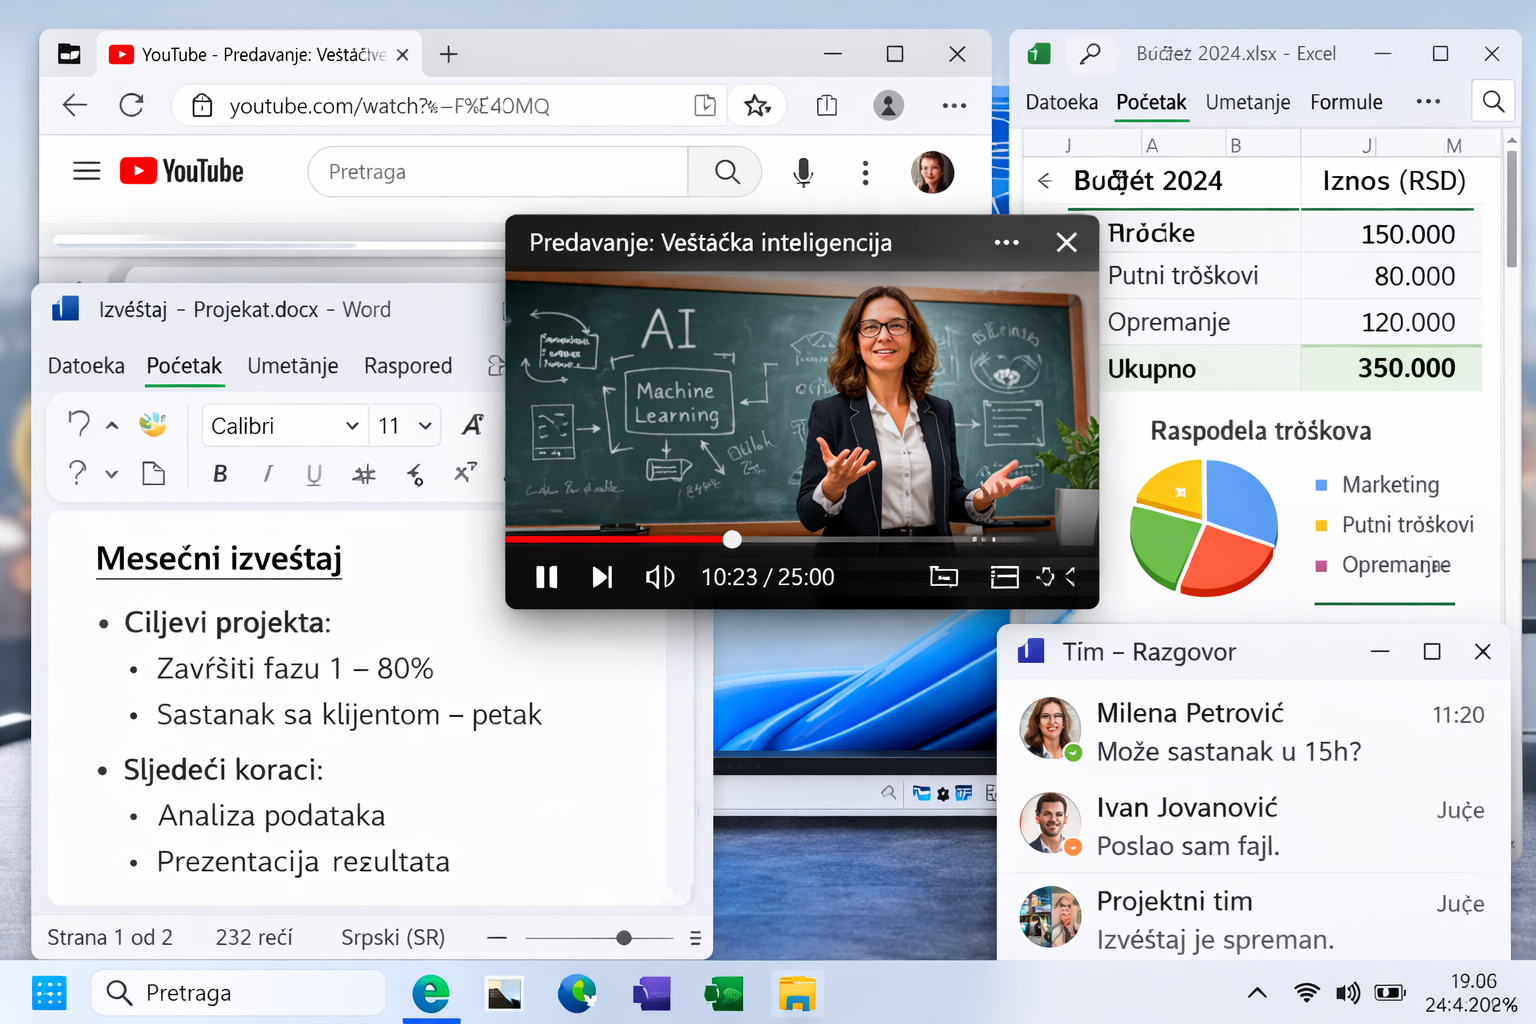Toggle italic formatting in Word
This screenshot has width=1536, height=1024.
tap(267, 474)
